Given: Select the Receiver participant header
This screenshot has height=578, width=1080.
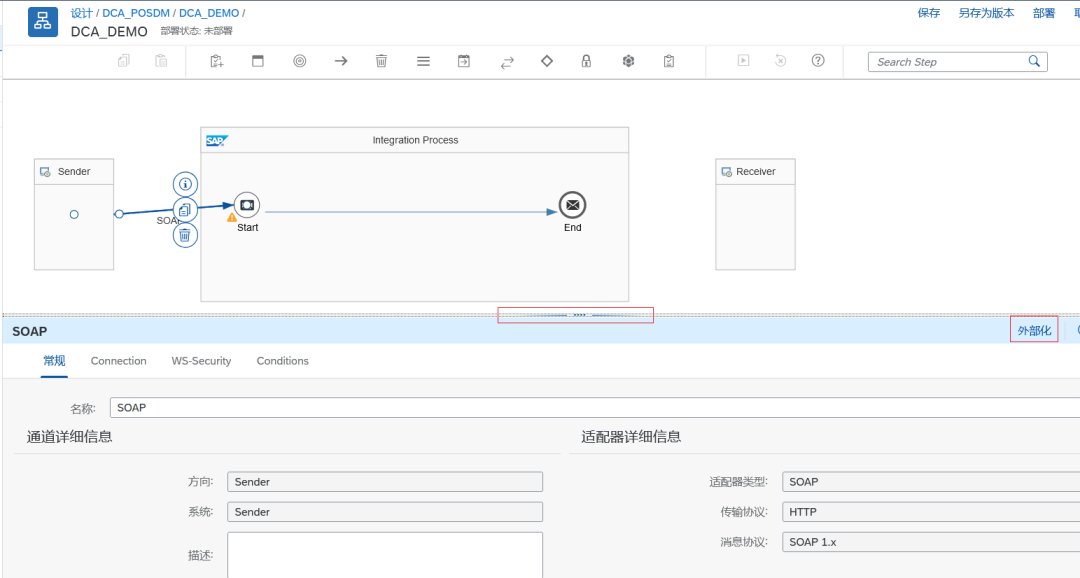Looking at the screenshot, I should [756, 172].
